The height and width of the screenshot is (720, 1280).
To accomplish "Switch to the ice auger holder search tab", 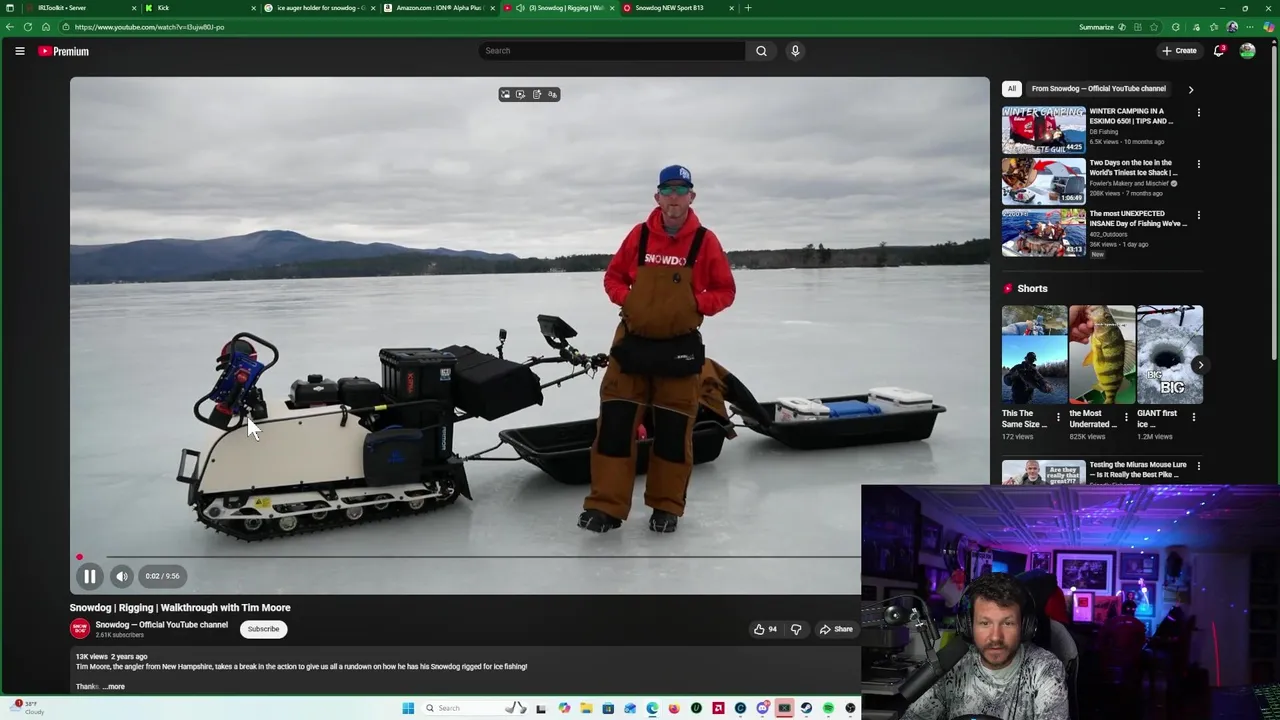I will (320, 8).
